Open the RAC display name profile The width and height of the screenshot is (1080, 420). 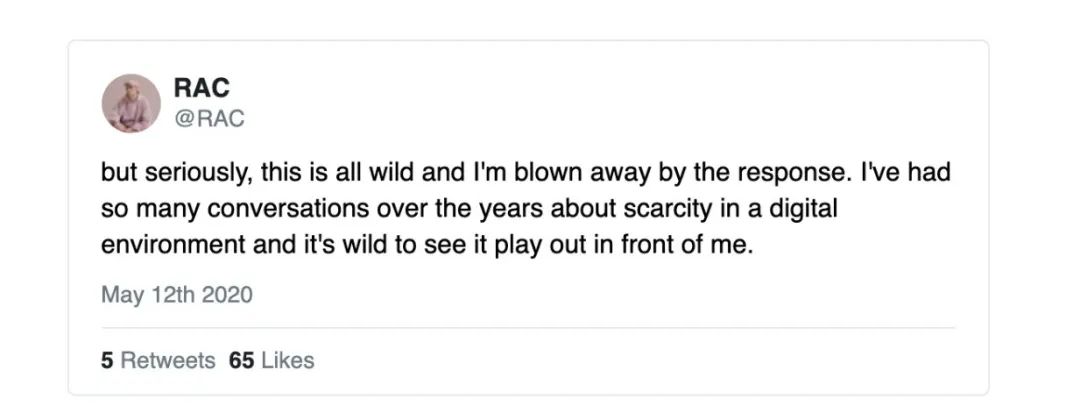(202, 87)
